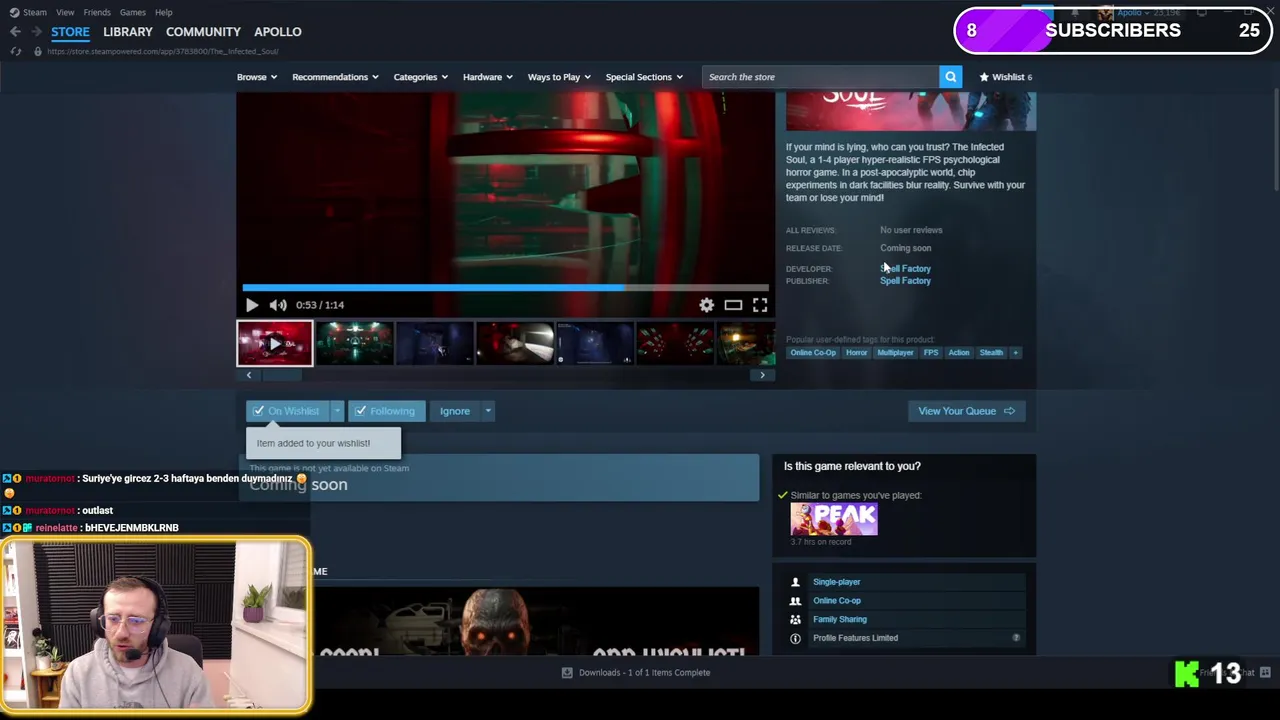Viewport: 1280px width, 720px height.
Task: Open the APOLLO profile tab
Action: (x=277, y=32)
